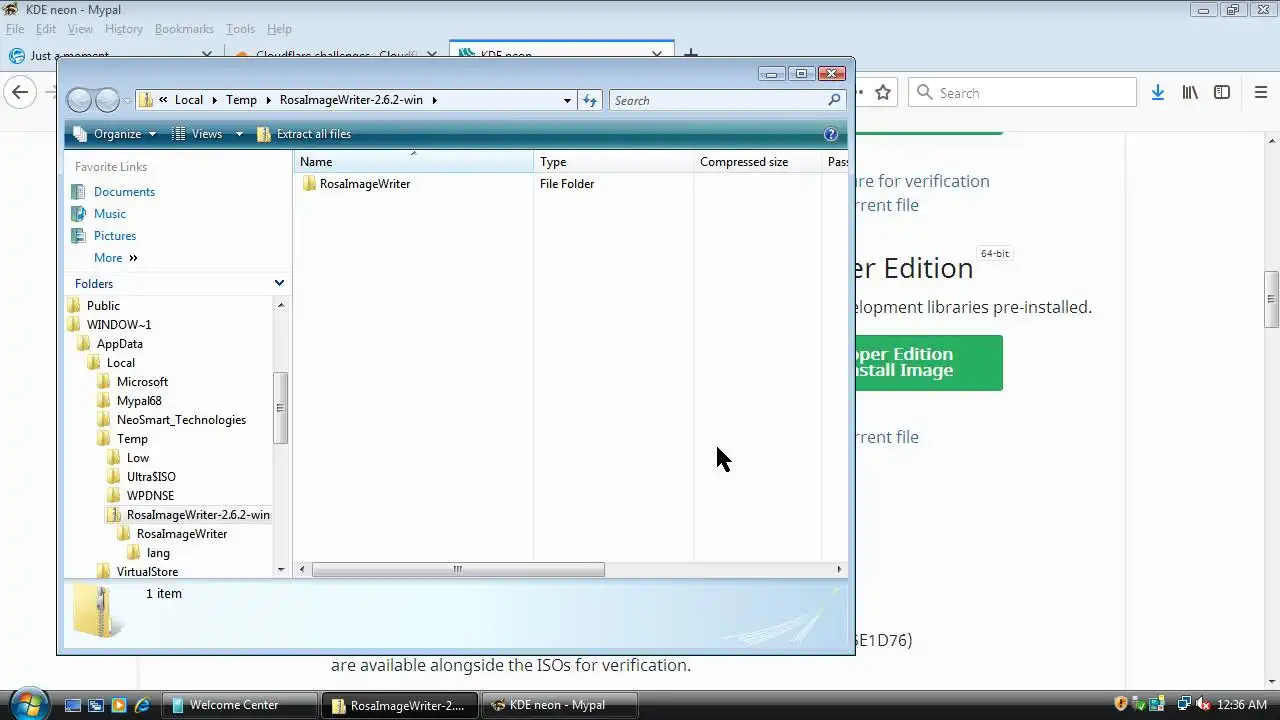1280x720 pixels.
Task: Open Music favorite link
Action: point(110,214)
